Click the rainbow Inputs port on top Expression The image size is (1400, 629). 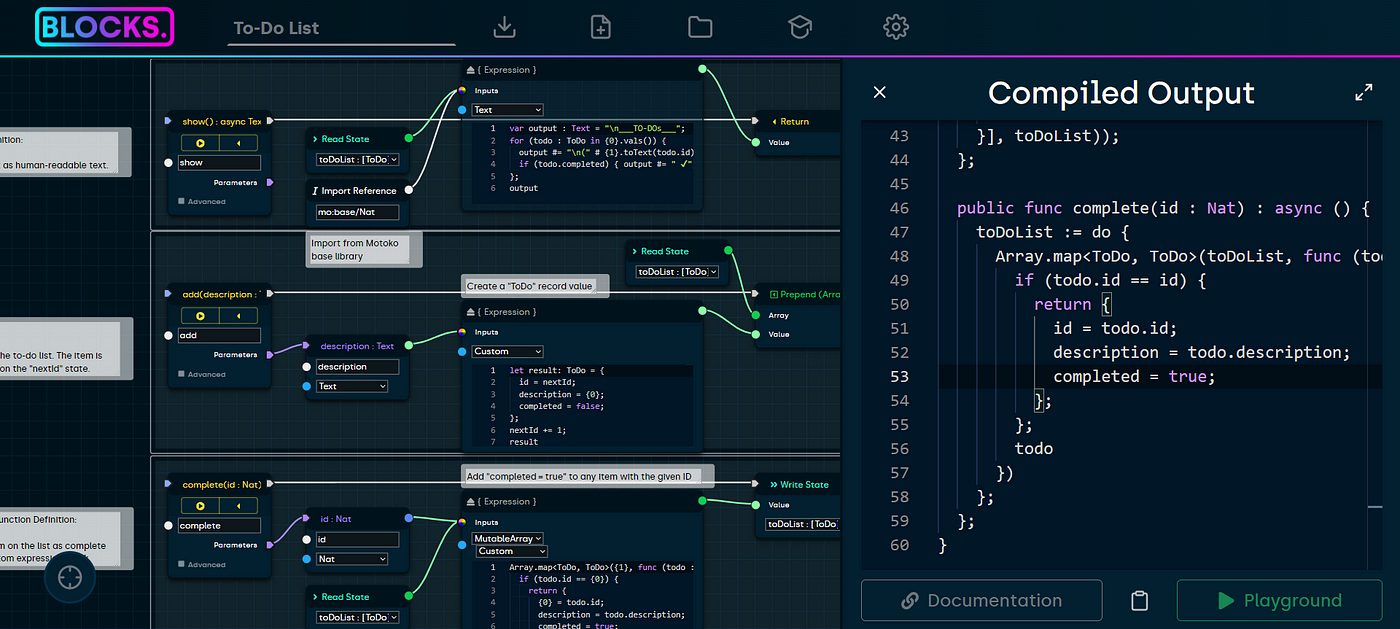462,90
